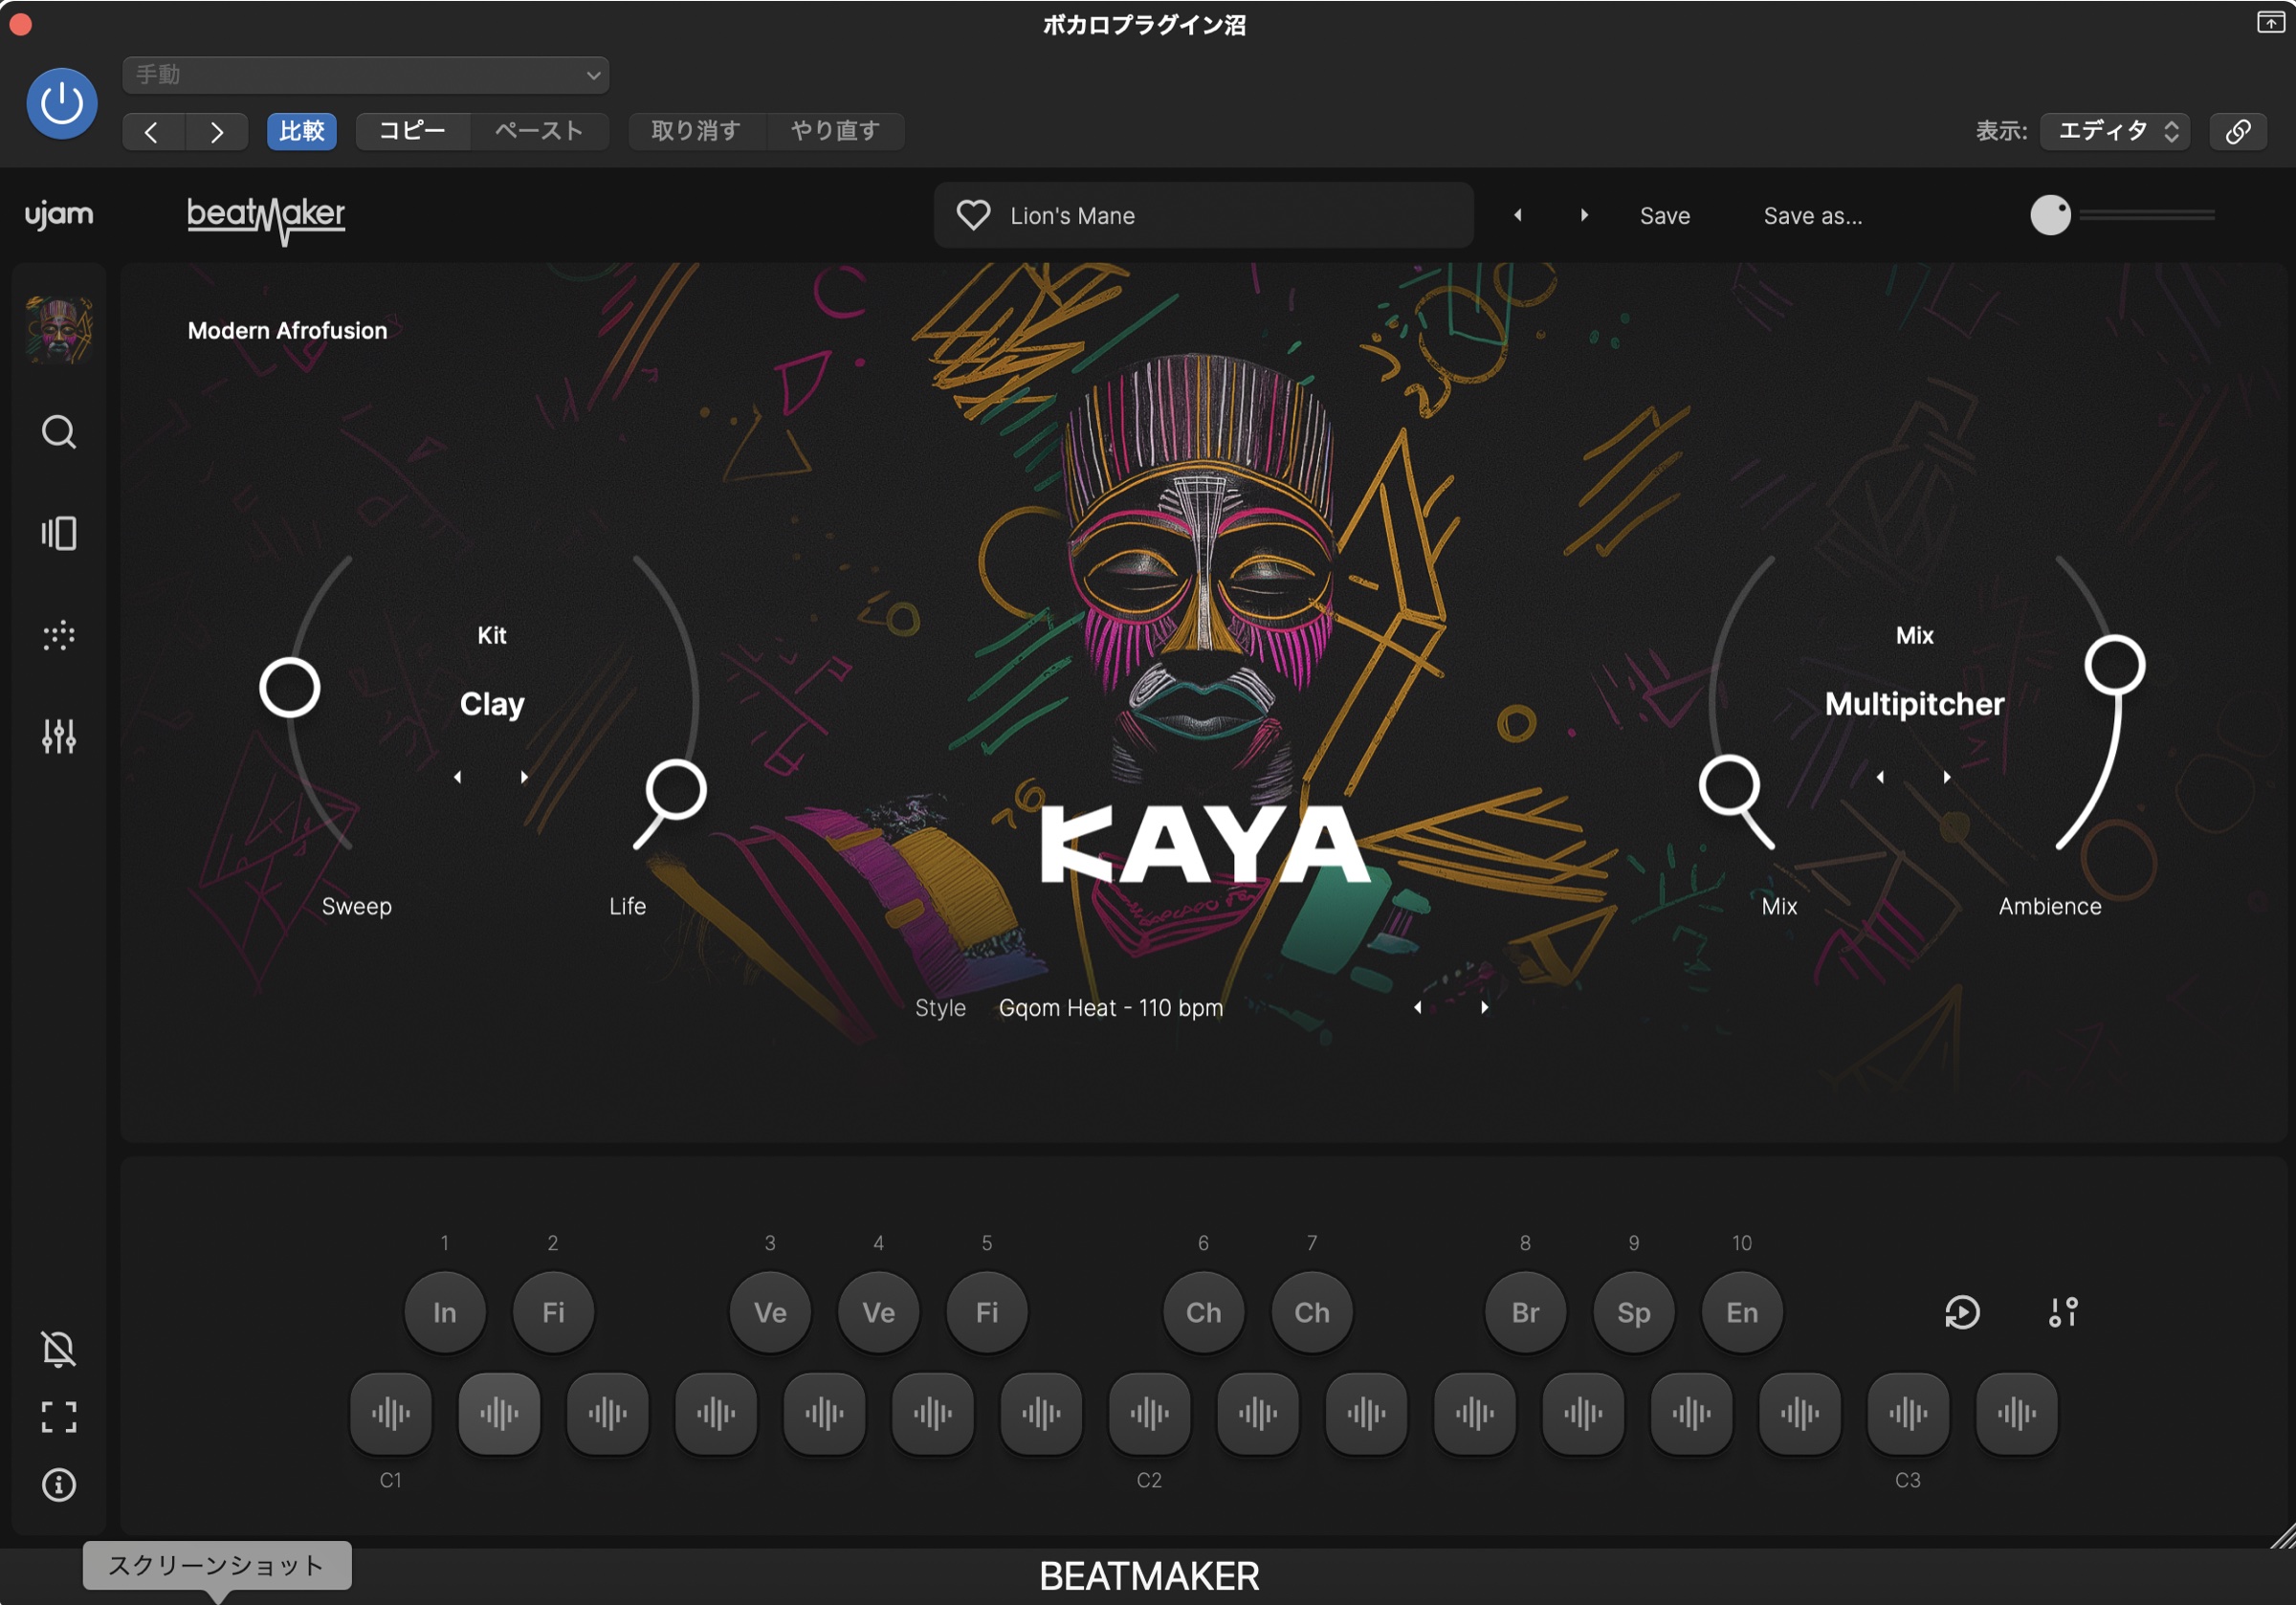Select next Style with right arrow
2296x1605 pixels.
(x=1485, y=1007)
